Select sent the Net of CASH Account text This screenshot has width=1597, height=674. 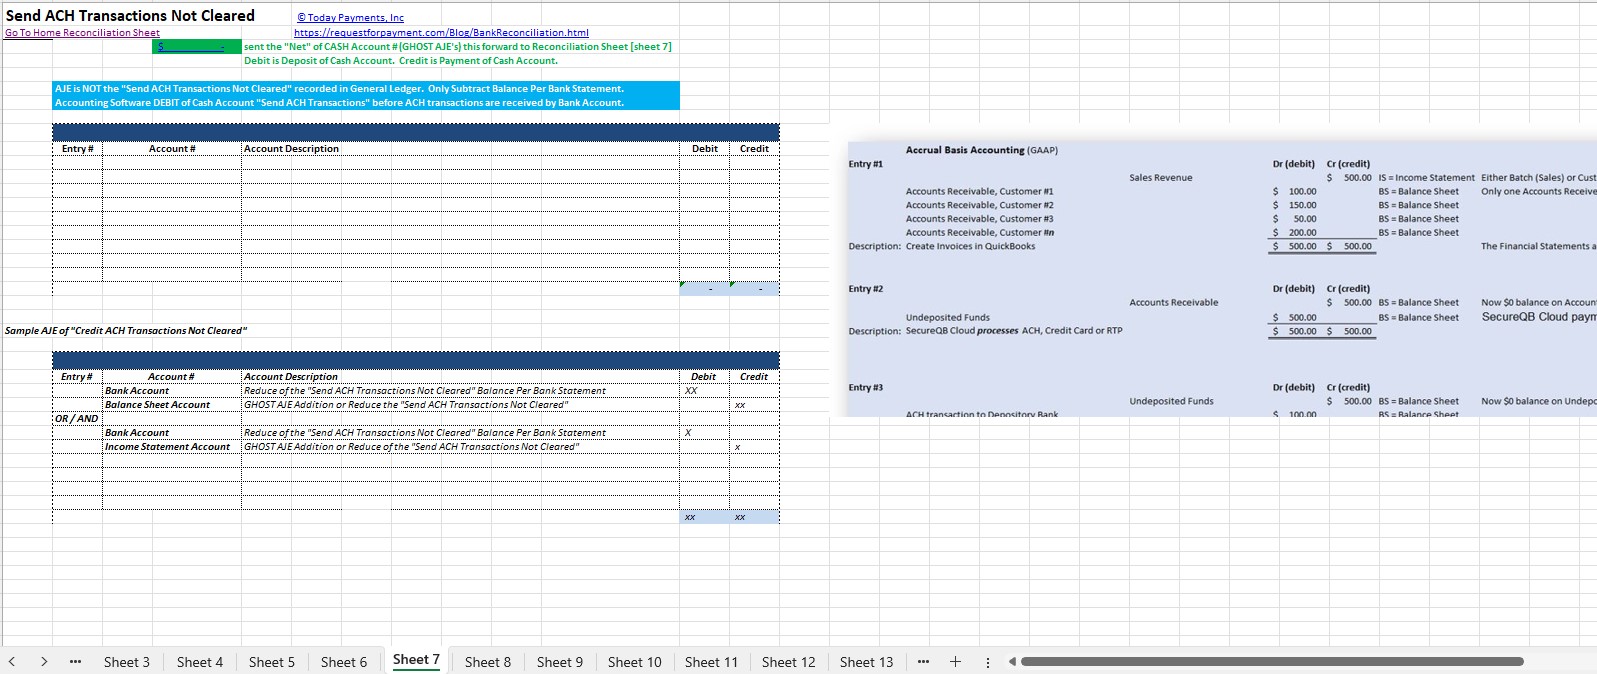click(x=457, y=47)
